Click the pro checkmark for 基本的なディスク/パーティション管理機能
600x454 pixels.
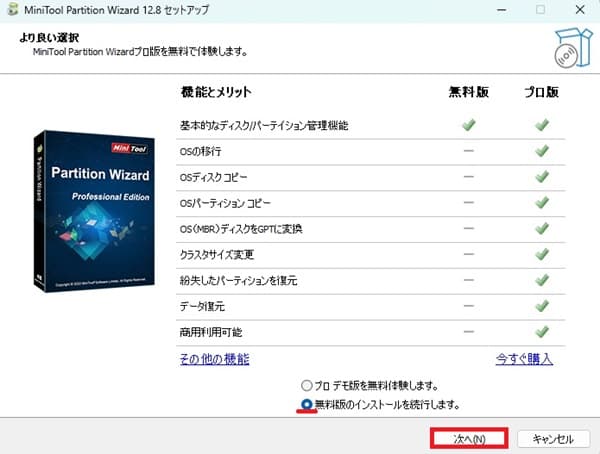(542, 125)
